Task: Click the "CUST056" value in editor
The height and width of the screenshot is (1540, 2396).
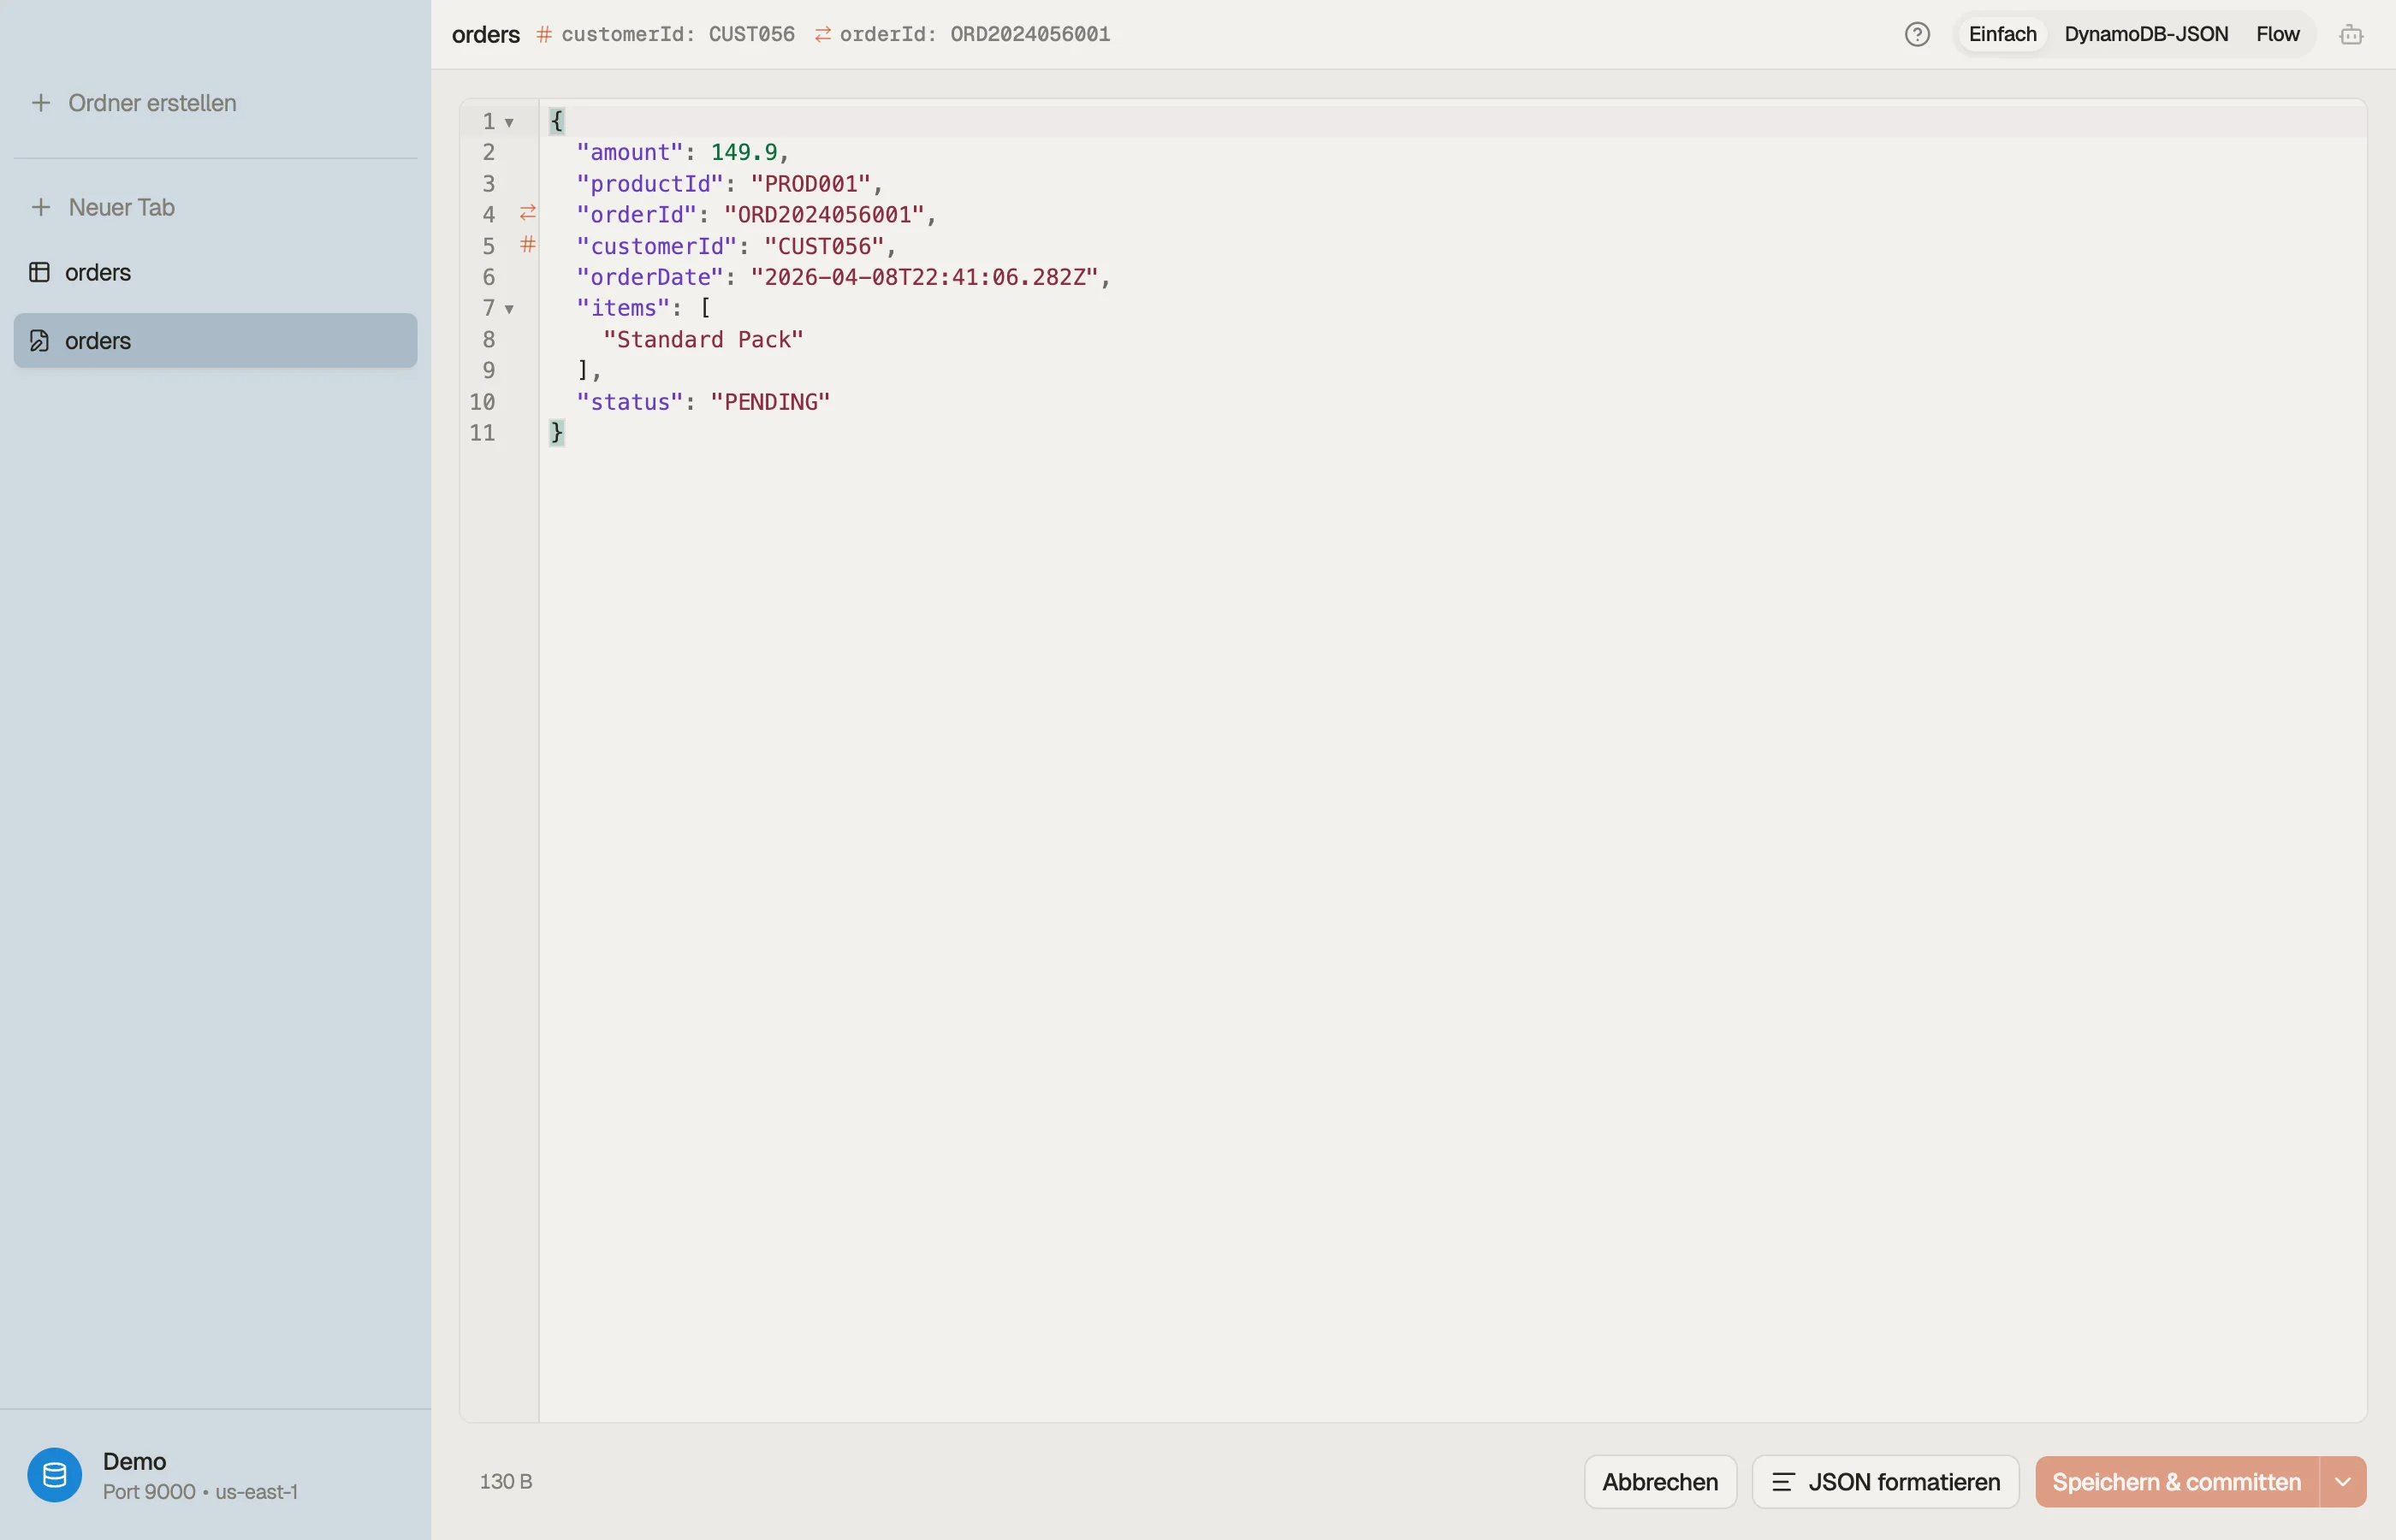Action: coord(824,246)
